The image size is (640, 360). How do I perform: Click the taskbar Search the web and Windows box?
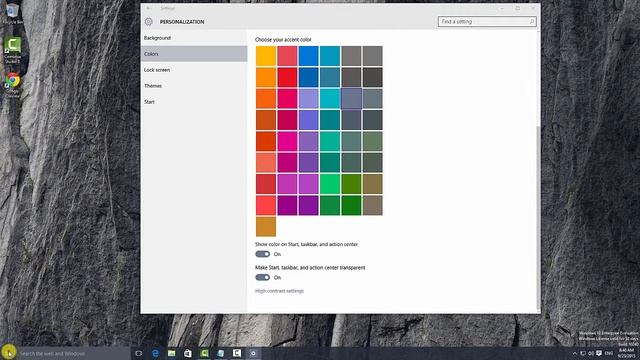73,353
